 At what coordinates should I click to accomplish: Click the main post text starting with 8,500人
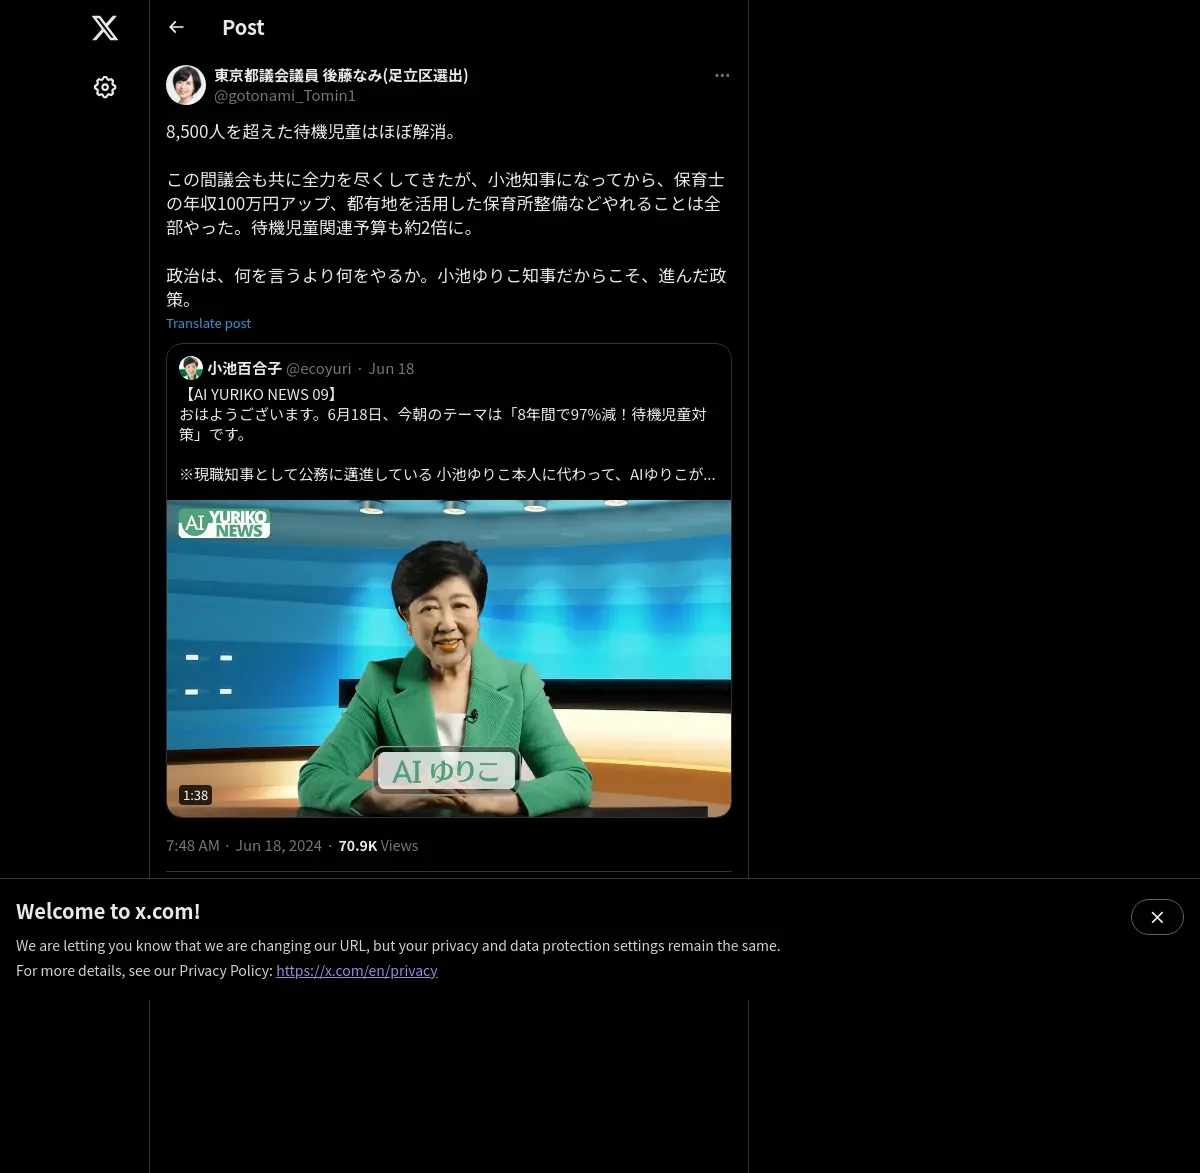point(447,215)
